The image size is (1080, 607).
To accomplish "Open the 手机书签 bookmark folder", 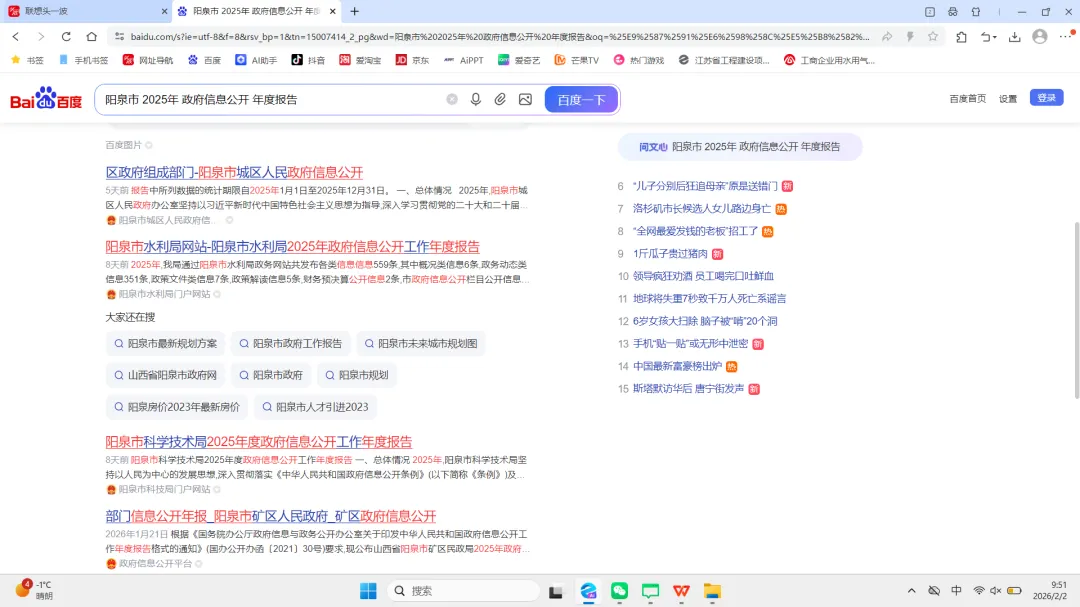I will click(x=83, y=60).
